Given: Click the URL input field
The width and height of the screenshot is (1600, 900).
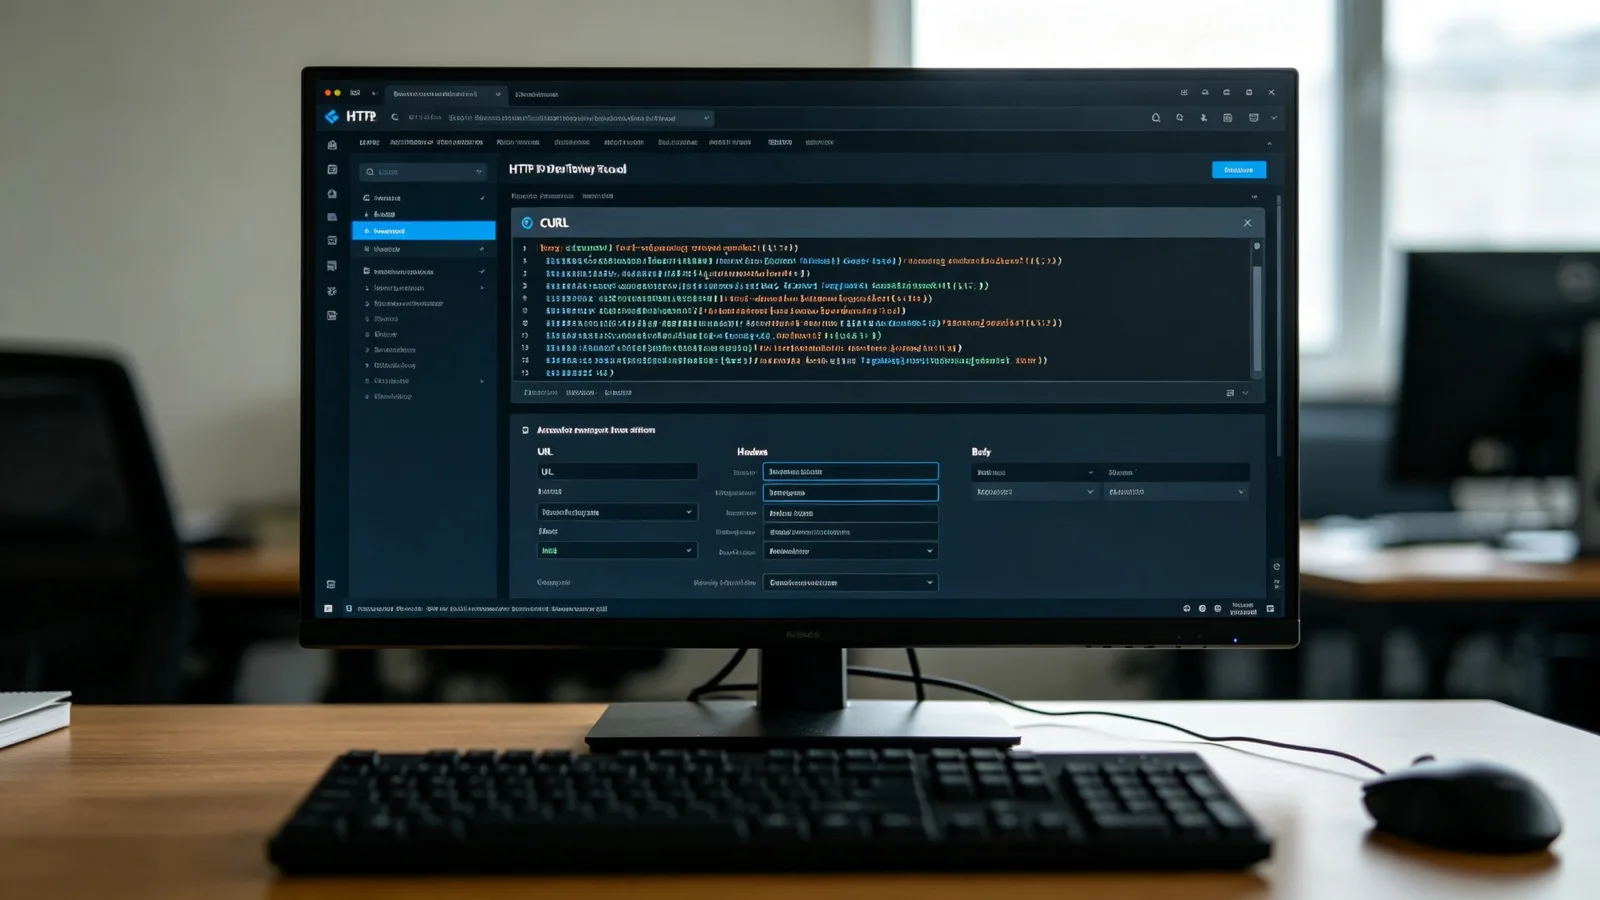Looking at the screenshot, I should (617, 471).
